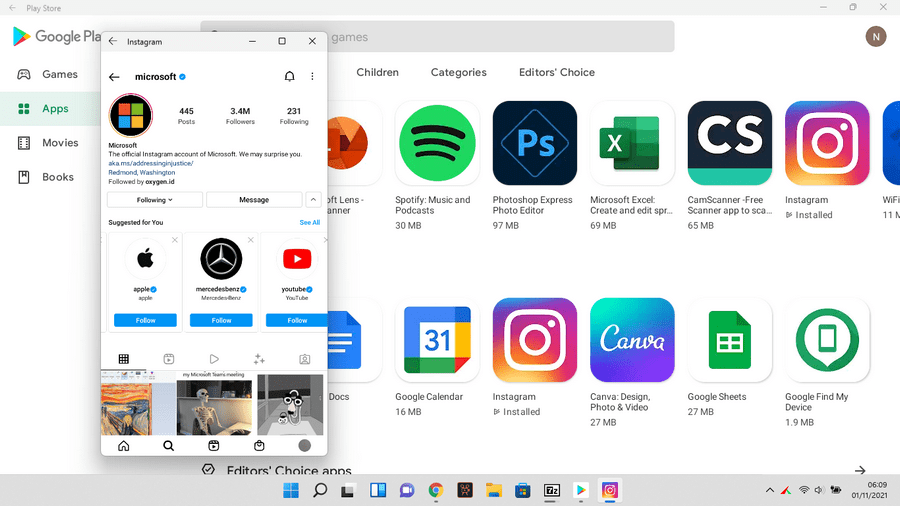This screenshot has width=900, height=506.
Task: Show hidden tray icons chevron
Action: point(770,490)
